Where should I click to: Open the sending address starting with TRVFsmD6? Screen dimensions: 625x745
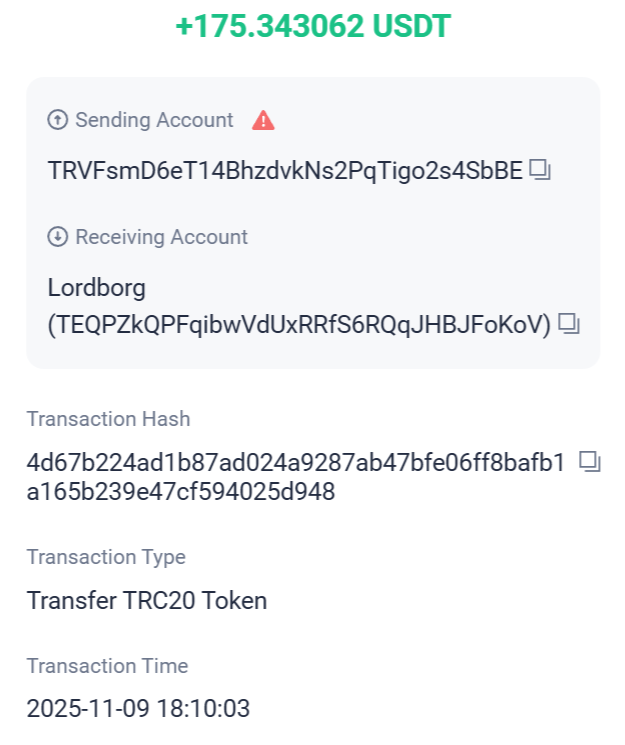(x=285, y=171)
